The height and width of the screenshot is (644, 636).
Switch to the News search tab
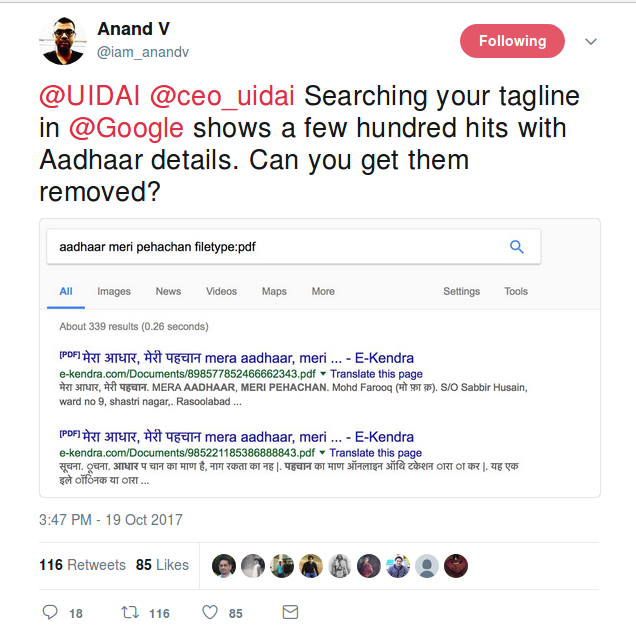point(168,291)
